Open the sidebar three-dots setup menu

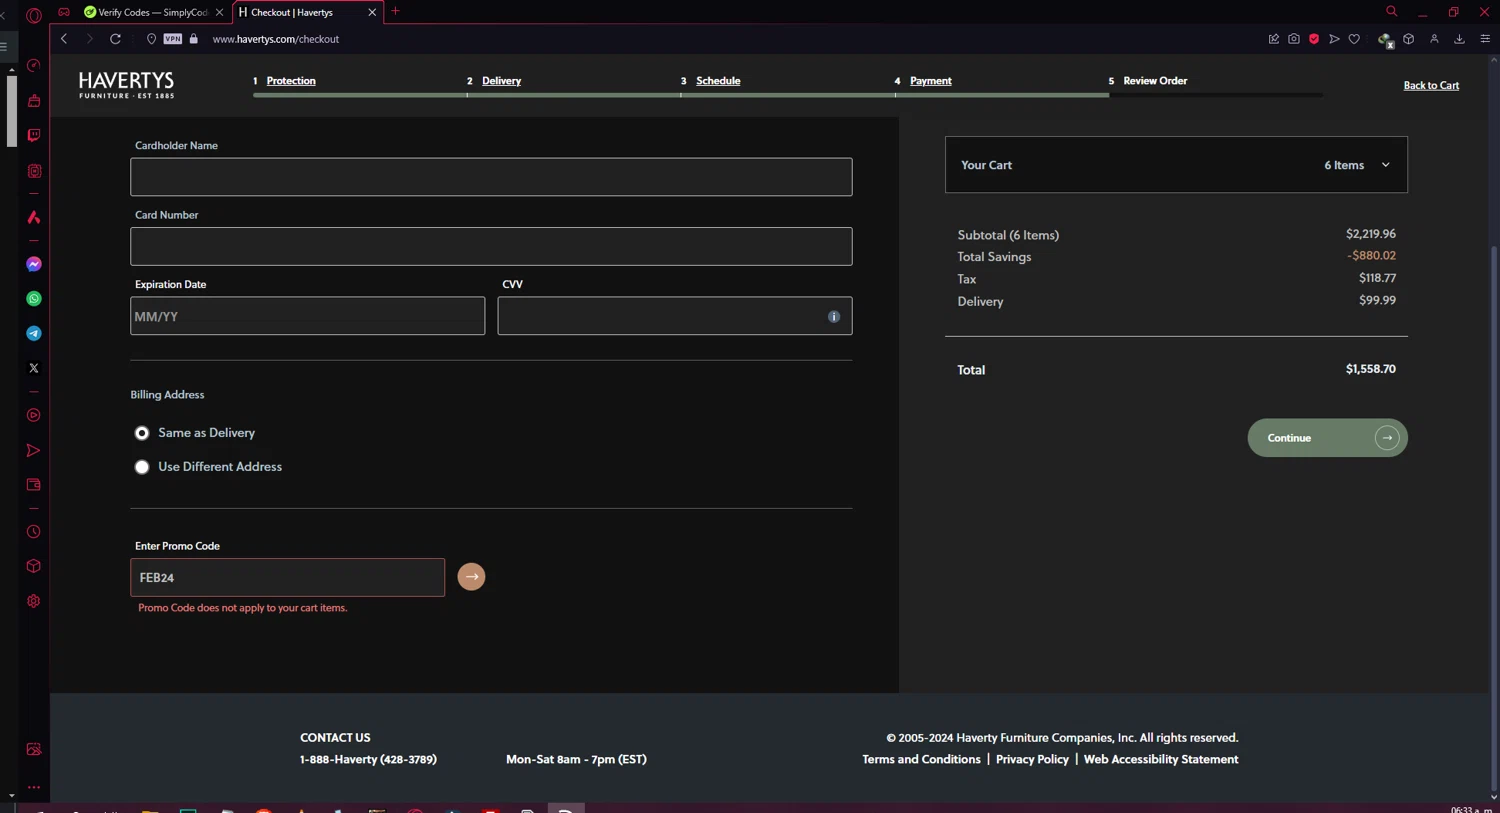tap(34, 788)
